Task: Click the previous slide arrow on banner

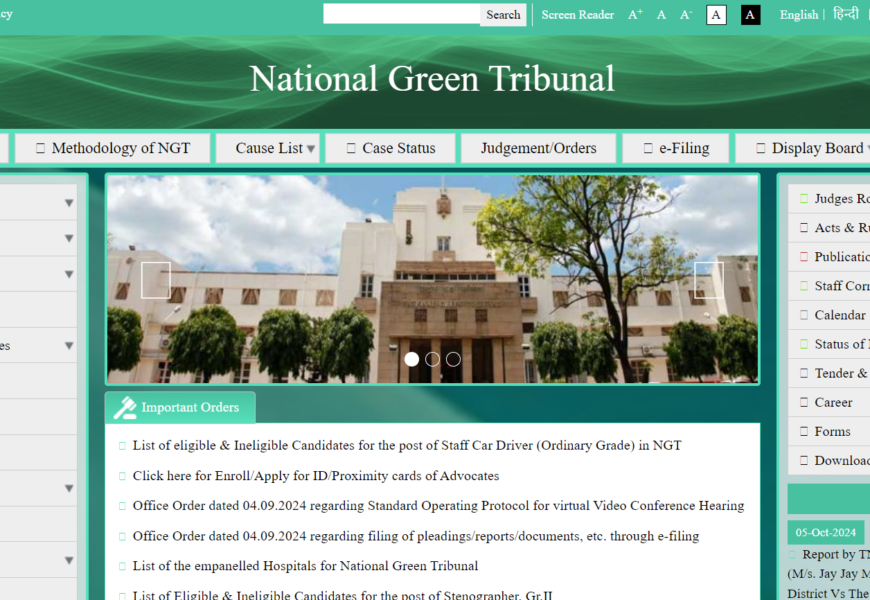Action: (155, 280)
